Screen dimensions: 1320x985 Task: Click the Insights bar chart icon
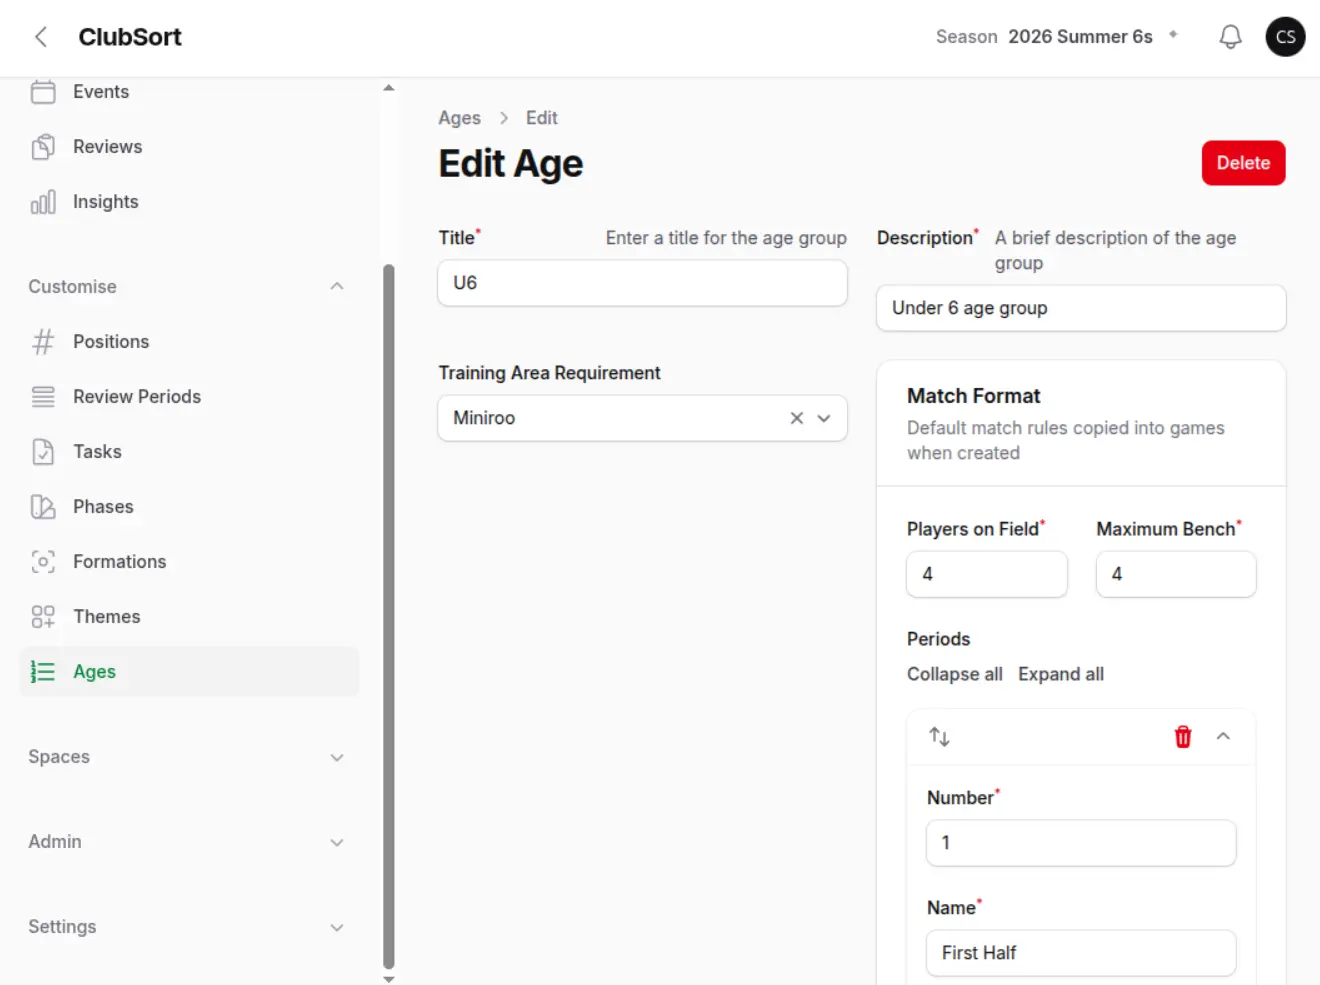pyautogui.click(x=43, y=202)
